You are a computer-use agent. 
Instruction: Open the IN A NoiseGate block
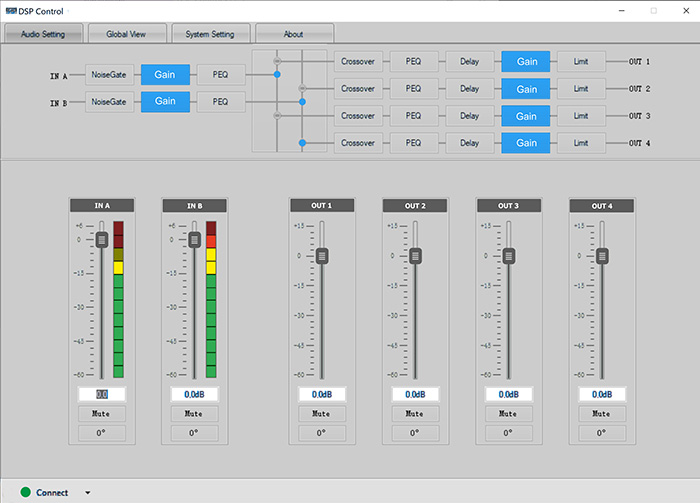109,75
